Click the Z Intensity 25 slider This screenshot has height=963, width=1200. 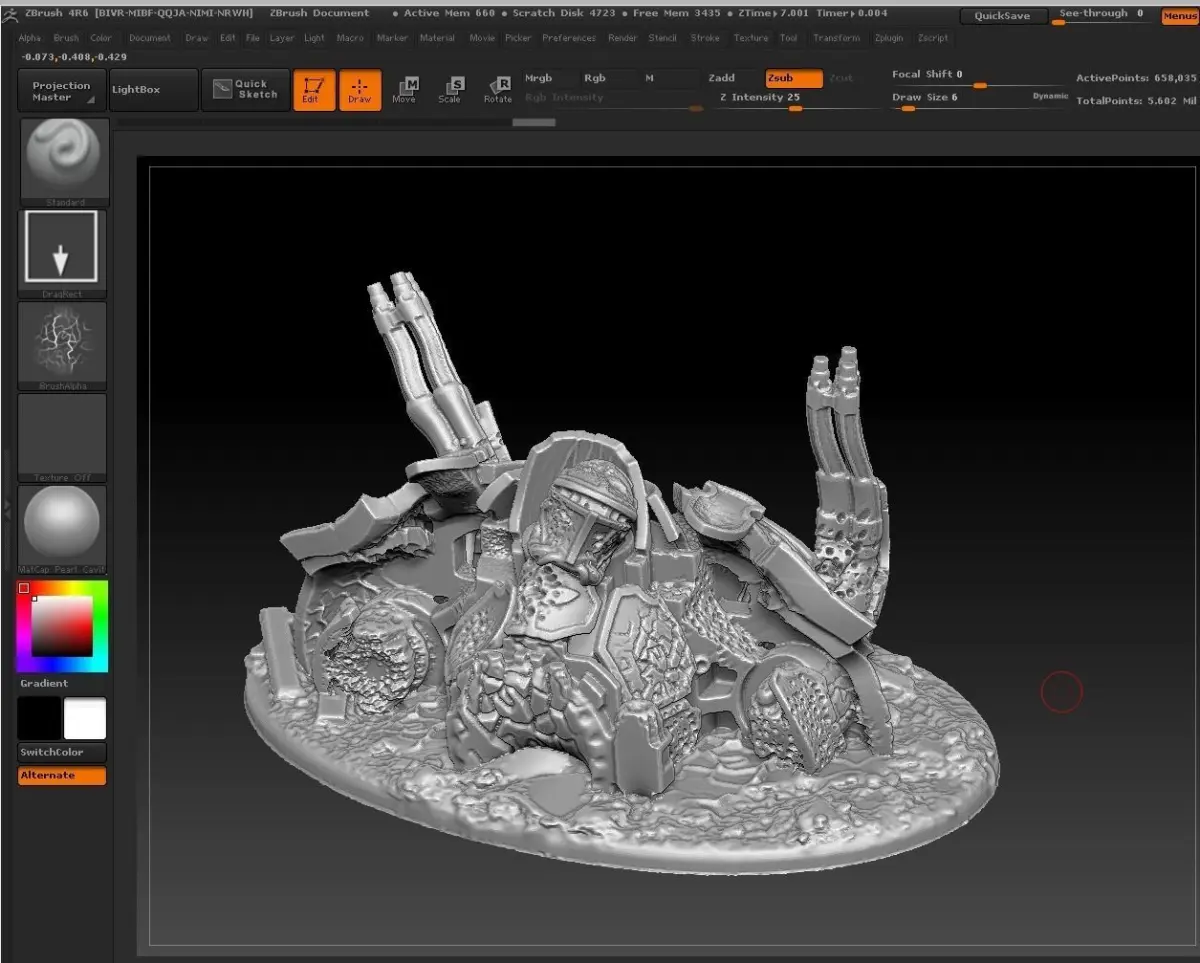point(795,100)
